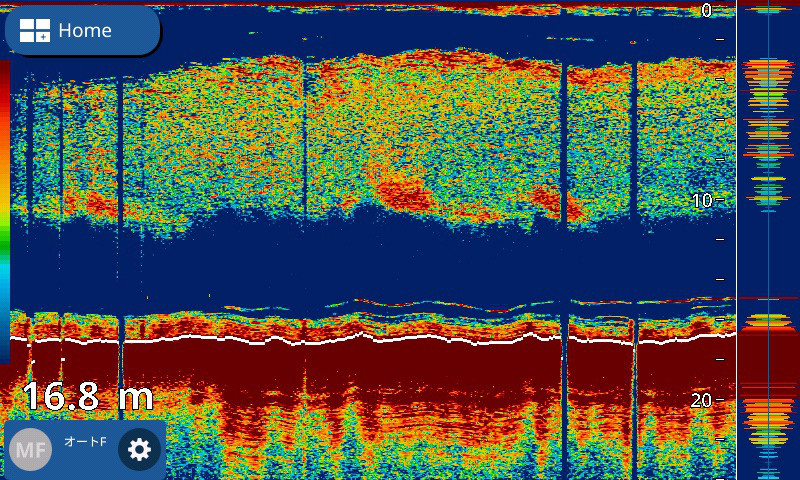This screenshot has width=800, height=480.
Task: Click the Home grid layout icon
Action: 35,31
